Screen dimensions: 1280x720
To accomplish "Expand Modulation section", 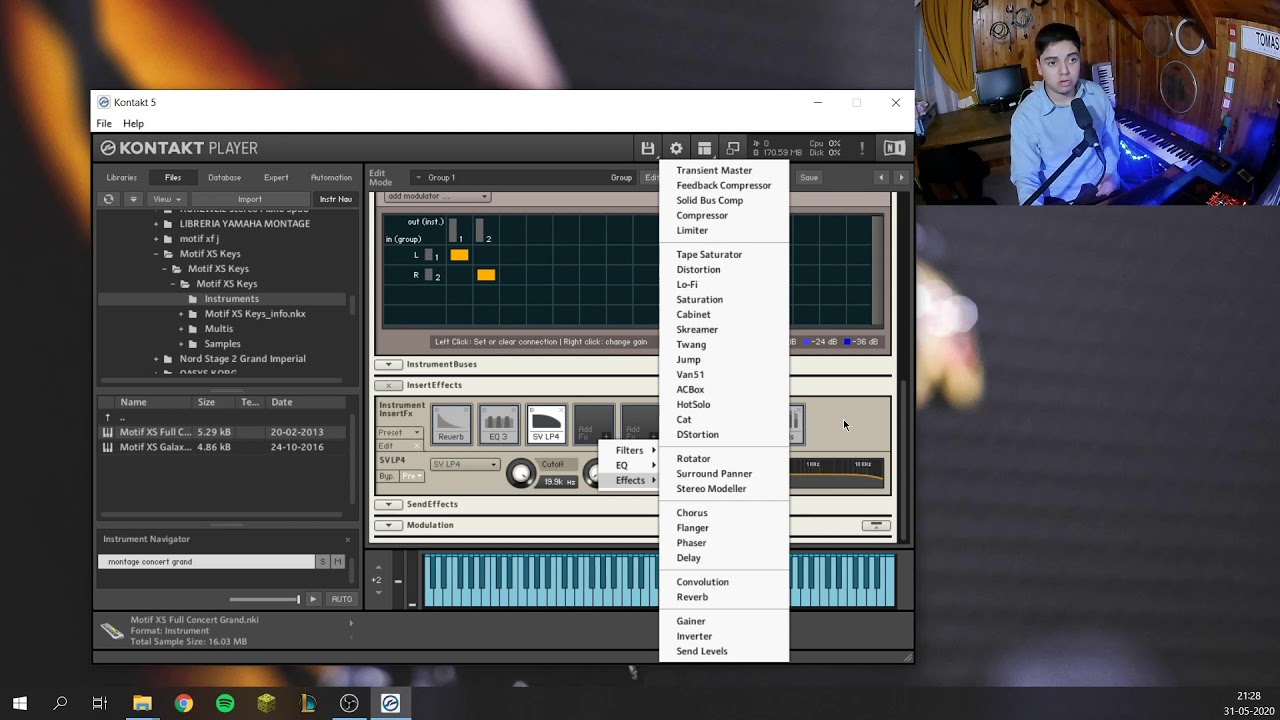I will pos(388,525).
